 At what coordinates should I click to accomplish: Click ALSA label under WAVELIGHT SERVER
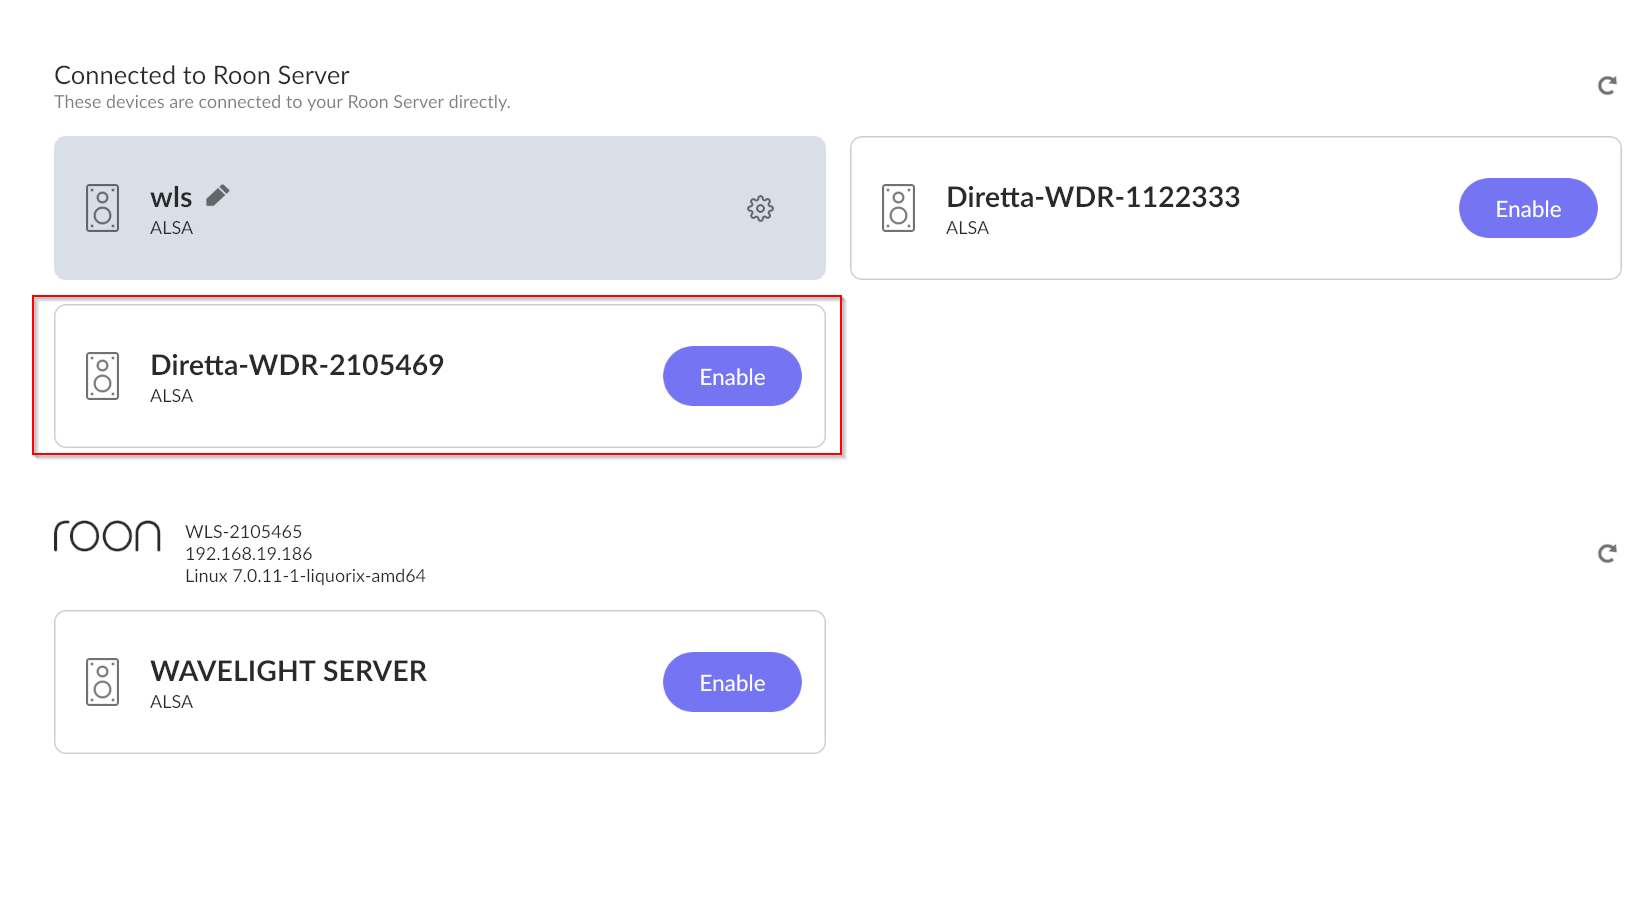171,702
